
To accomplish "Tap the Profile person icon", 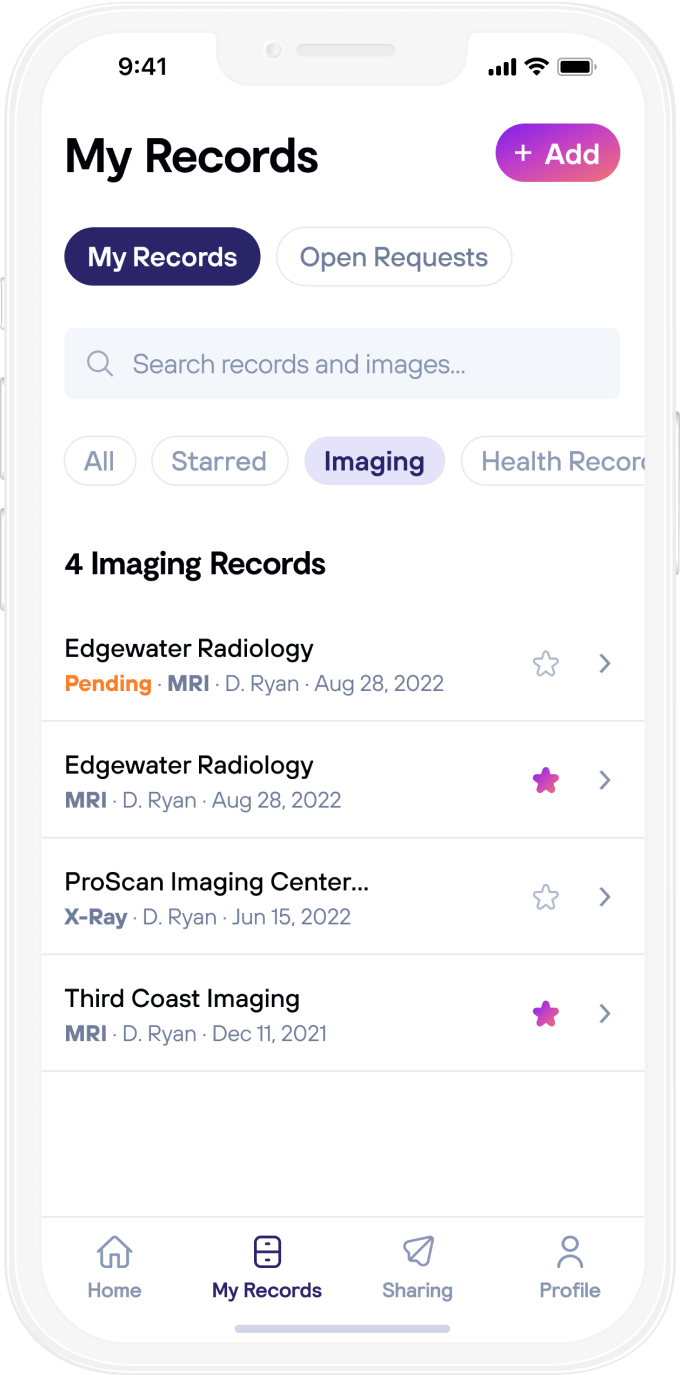I will point(569,1250).
